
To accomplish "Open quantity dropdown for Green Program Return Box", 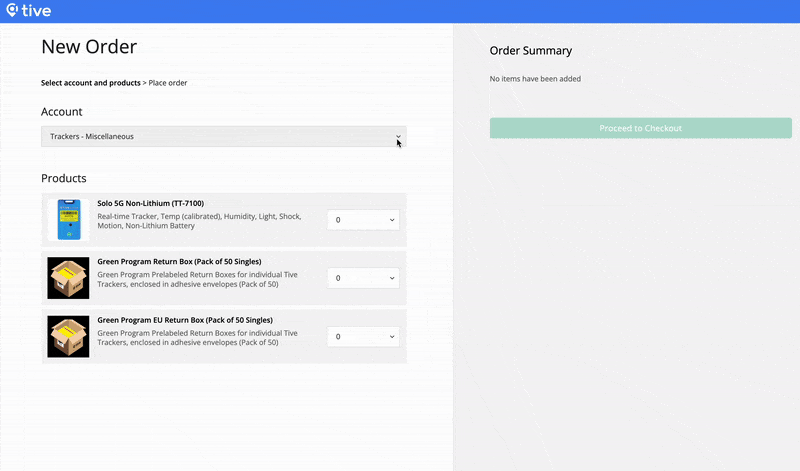I will pyautogui.click(x=363, y=278).
